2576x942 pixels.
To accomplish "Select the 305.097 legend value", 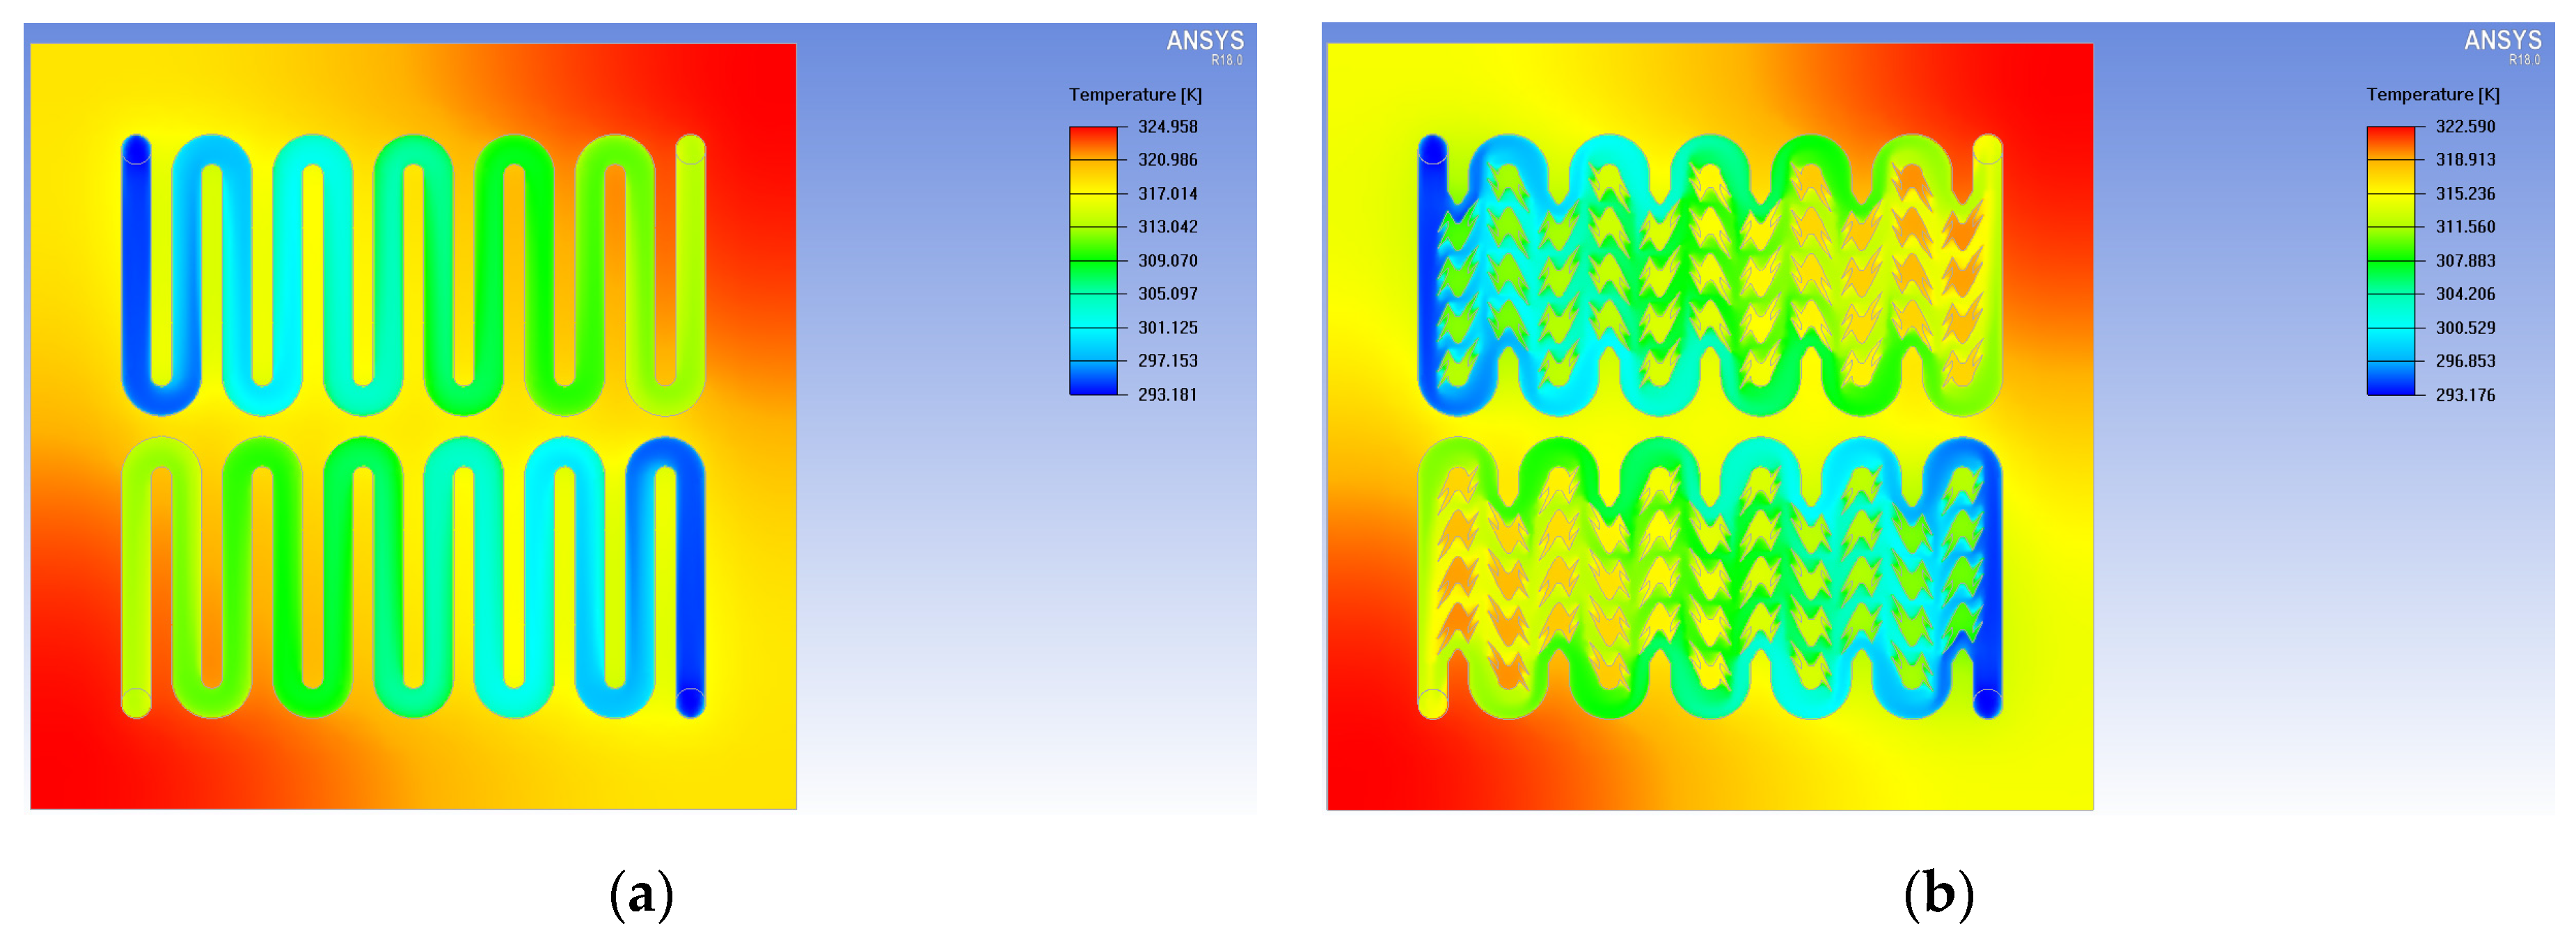I will [x=1167, y=294].
